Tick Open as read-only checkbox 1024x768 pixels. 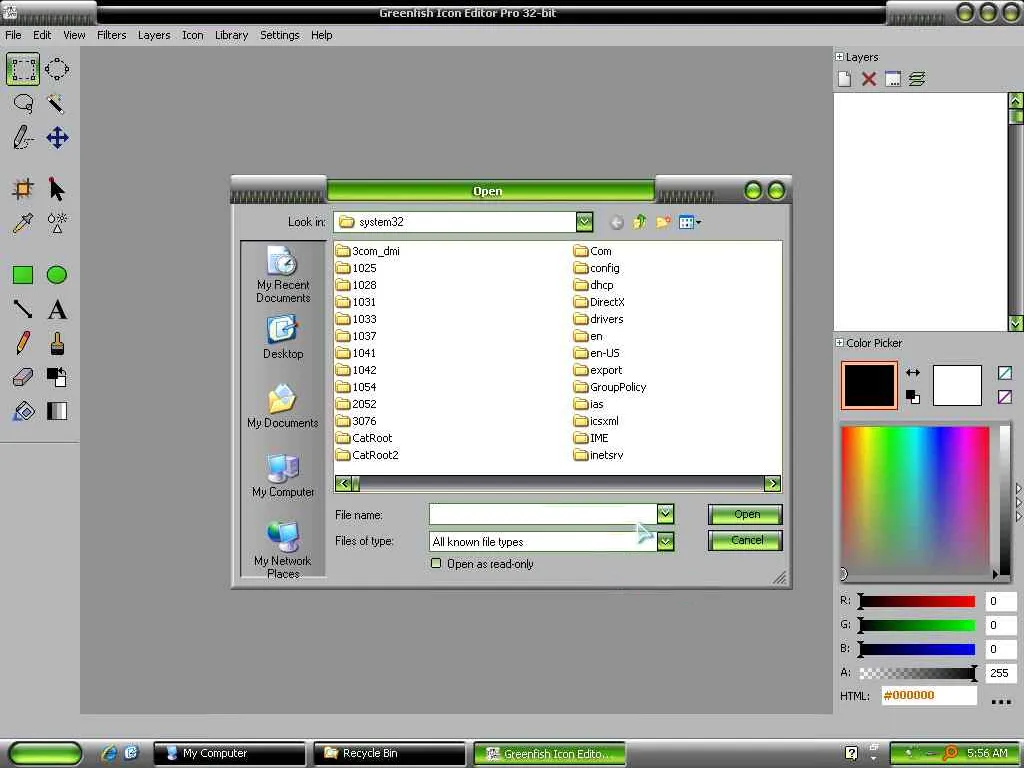436,563
